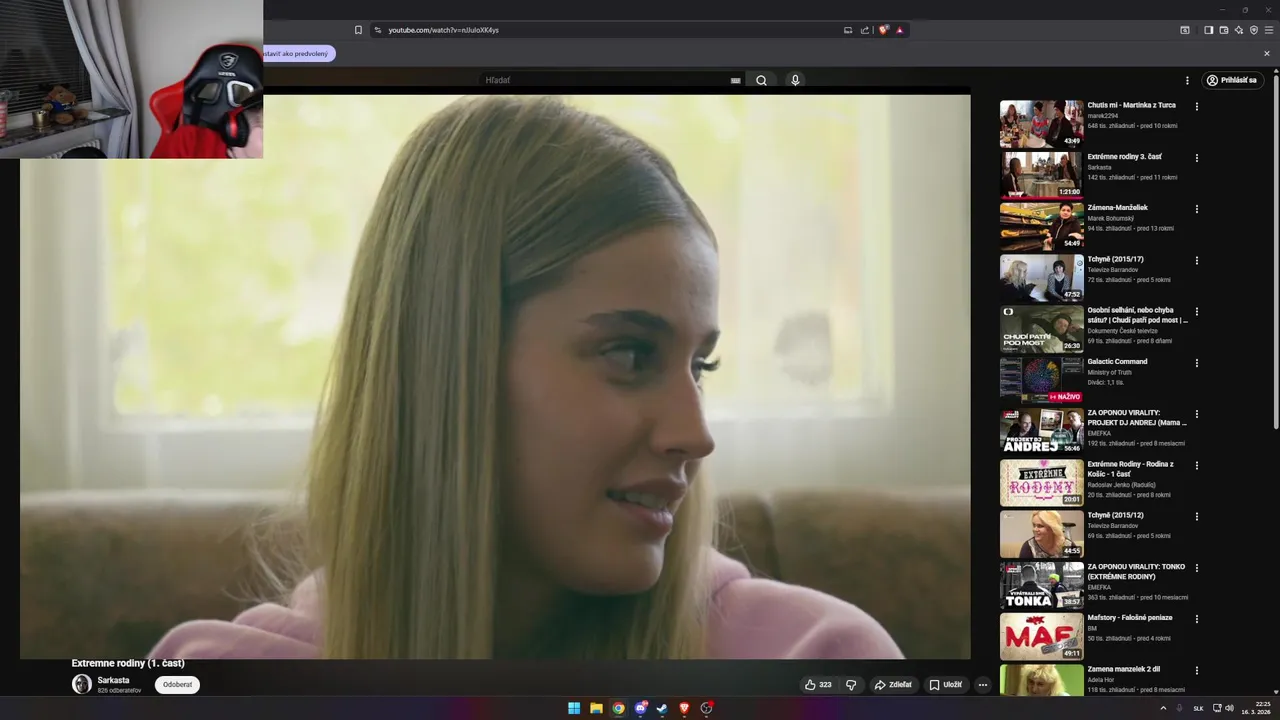Viewport: 1280px width, 720px height.
Task: Open the tray volume speaker icon
Action: 1229,708
